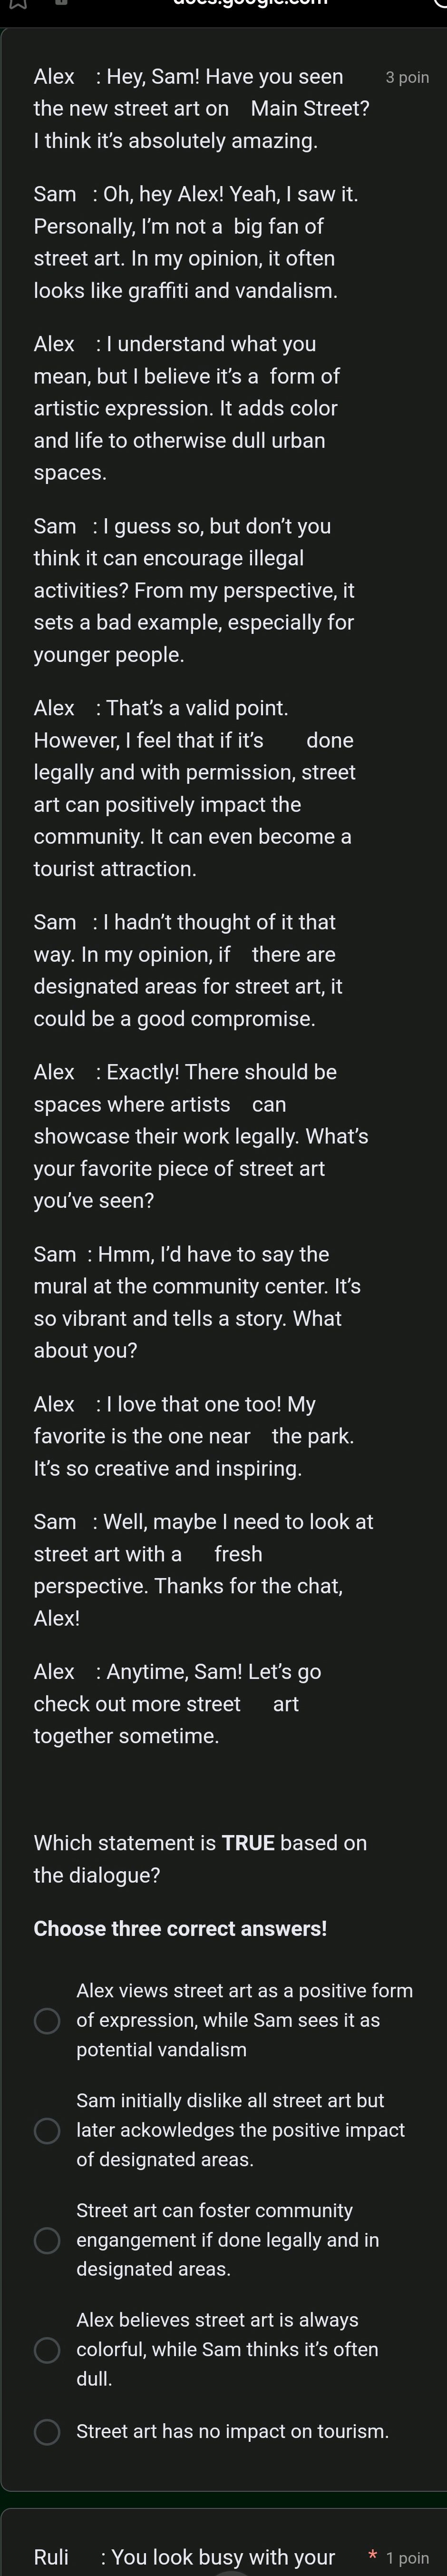Click the 'potential vandalism' answer label text
447x2576 pixels.
click(x=161, y=2049)
